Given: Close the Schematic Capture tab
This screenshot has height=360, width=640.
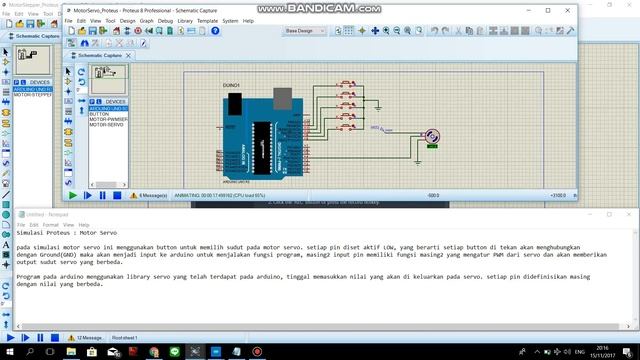Looking at the screenshot, I should click(x=129, y=56).
